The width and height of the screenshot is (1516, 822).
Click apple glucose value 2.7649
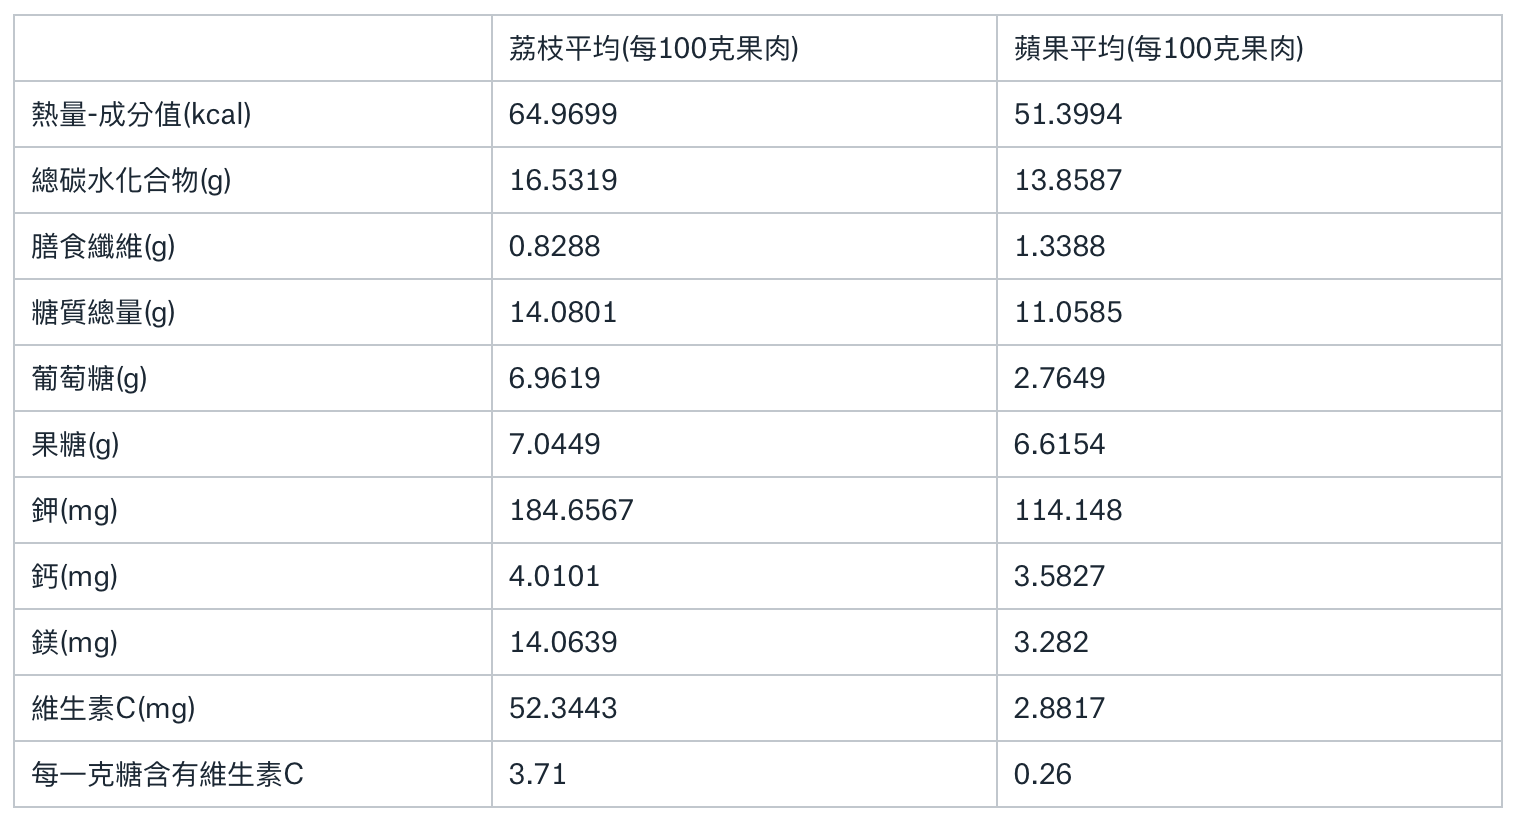click(x=1060, y=378)
